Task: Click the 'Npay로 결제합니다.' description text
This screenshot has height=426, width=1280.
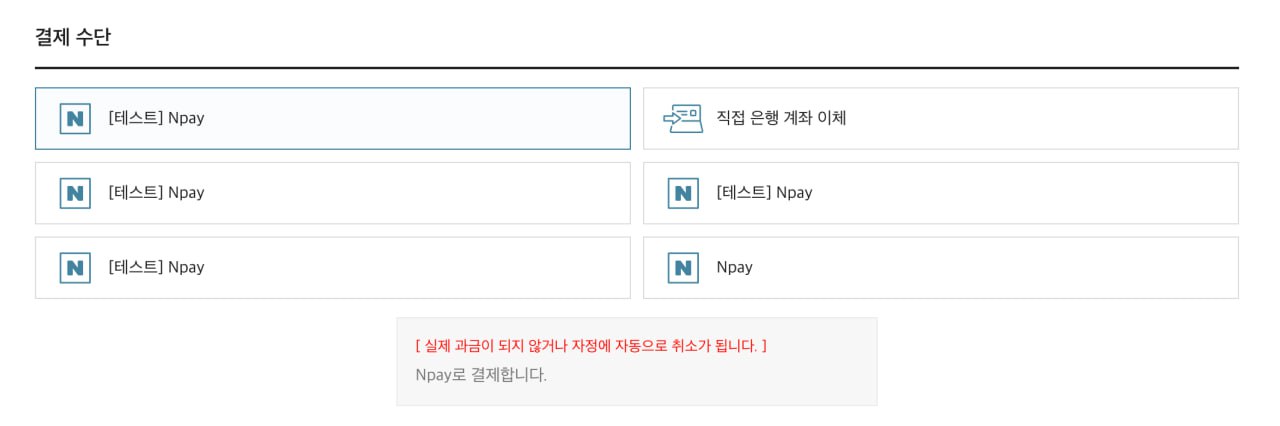Action: click(481, 376)
